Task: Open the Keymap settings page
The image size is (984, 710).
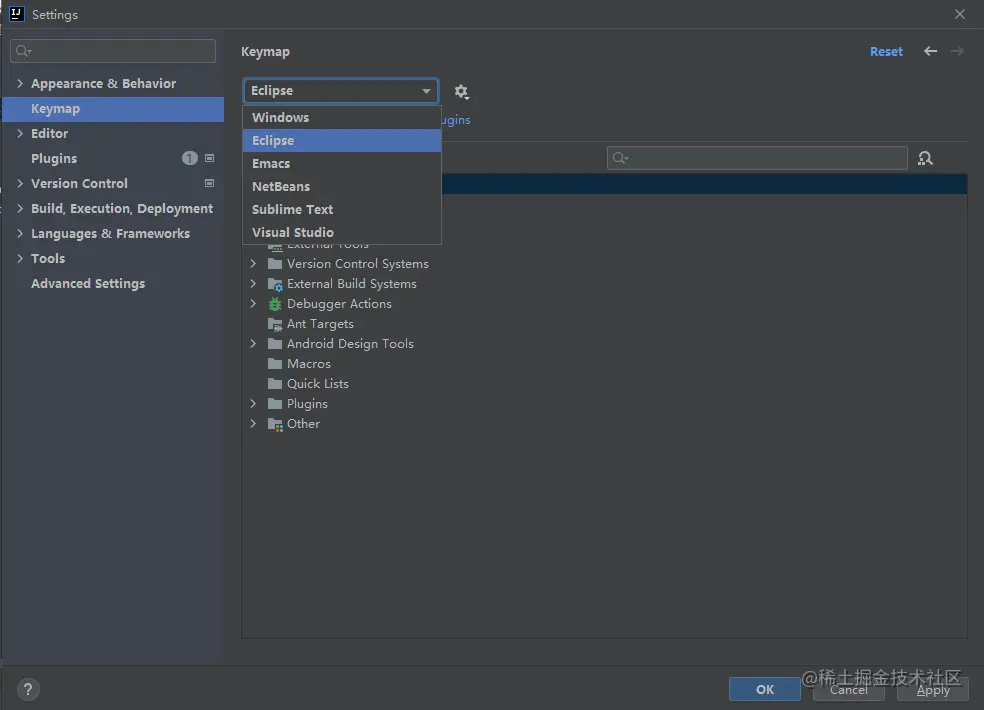Action: coord(113,109)
